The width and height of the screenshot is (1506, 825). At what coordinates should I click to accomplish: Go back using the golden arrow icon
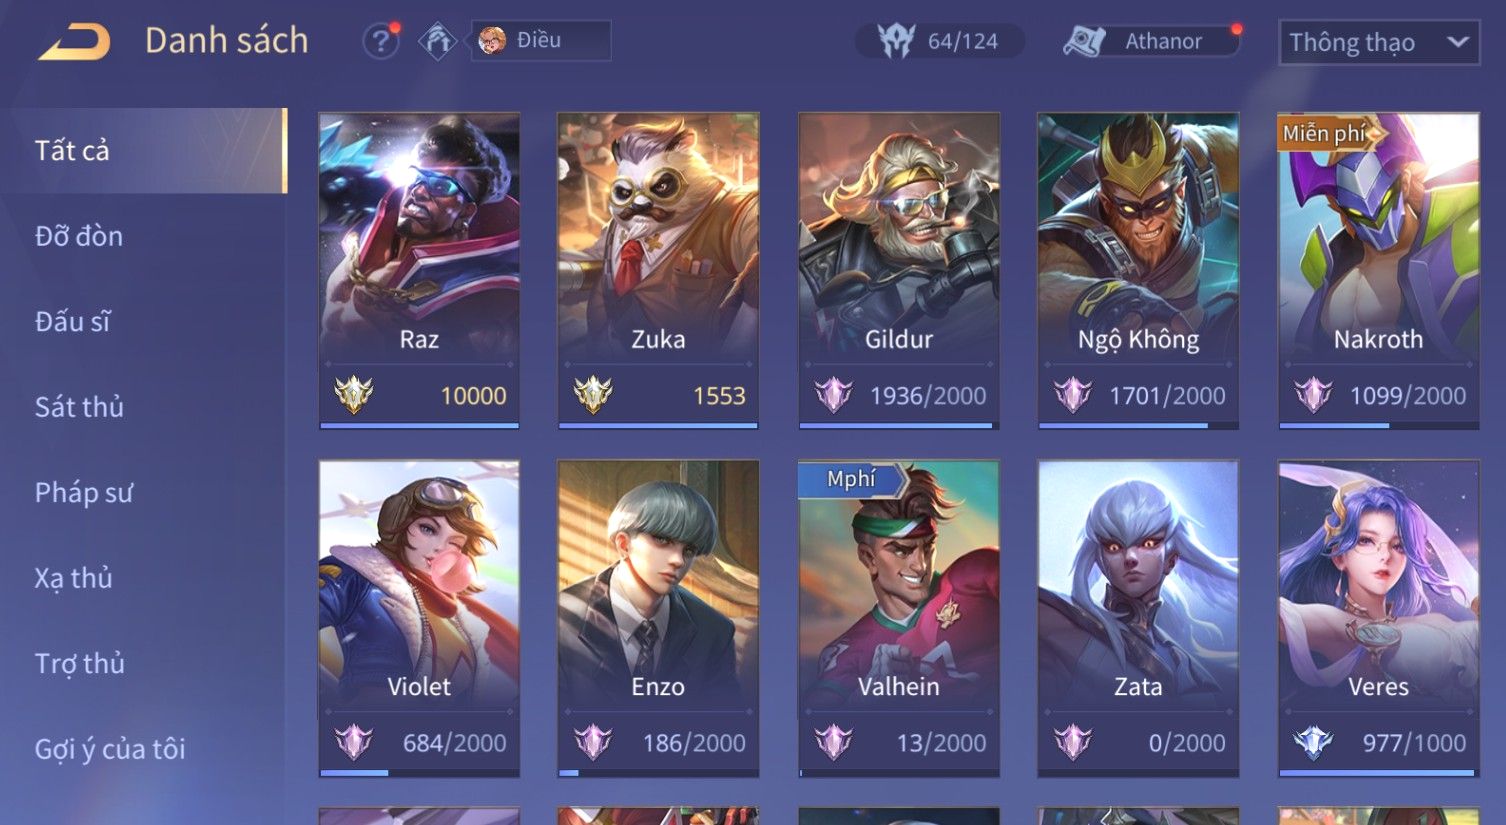(74, 42)
